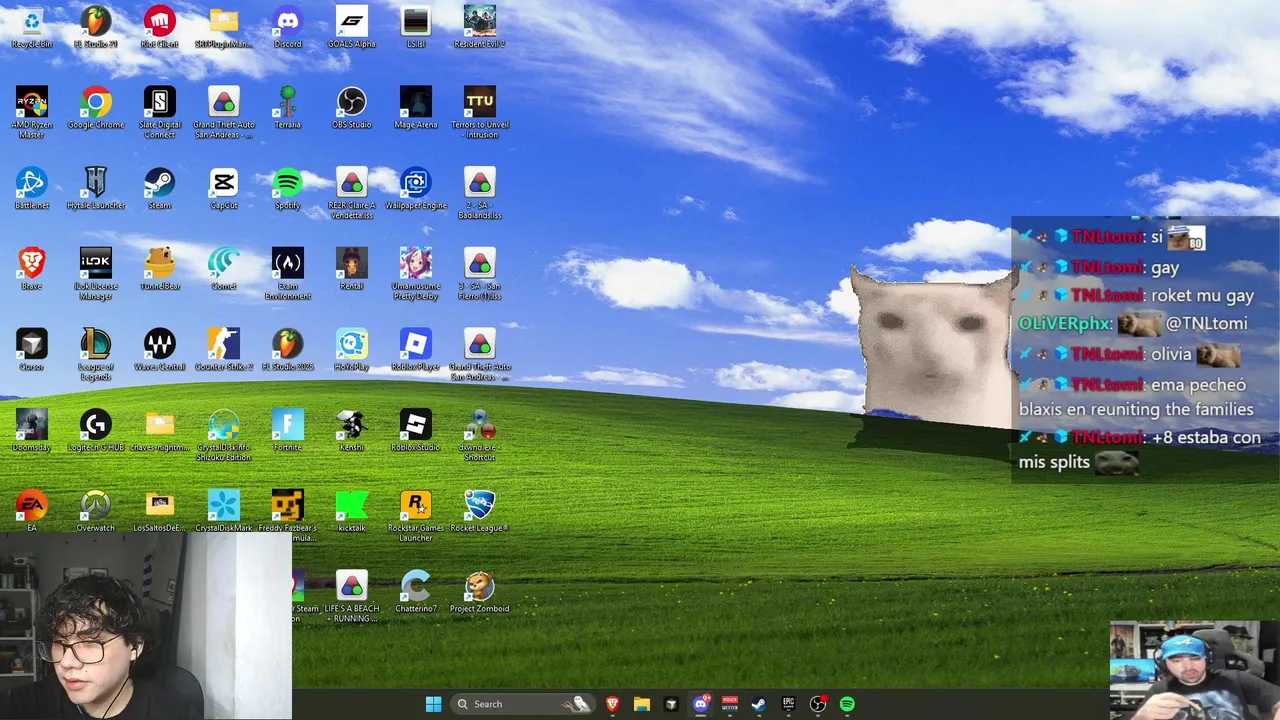The height and width of the screenshot is (720, 1280).
Task: Open the Riot Client shortcut
Action: click(x=160, y=27)
